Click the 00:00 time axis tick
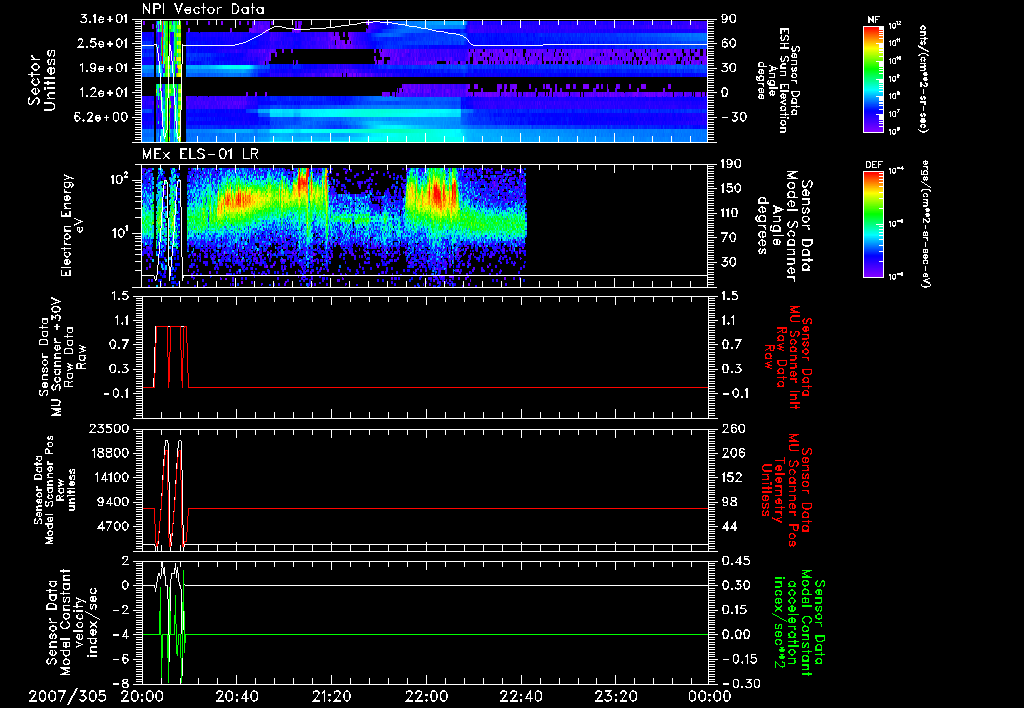The width and height of the screenshot is (1024, 708). pos(710,696)
